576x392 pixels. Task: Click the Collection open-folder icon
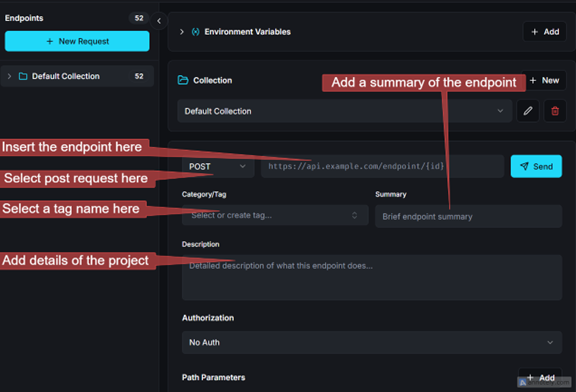[183, 80]
